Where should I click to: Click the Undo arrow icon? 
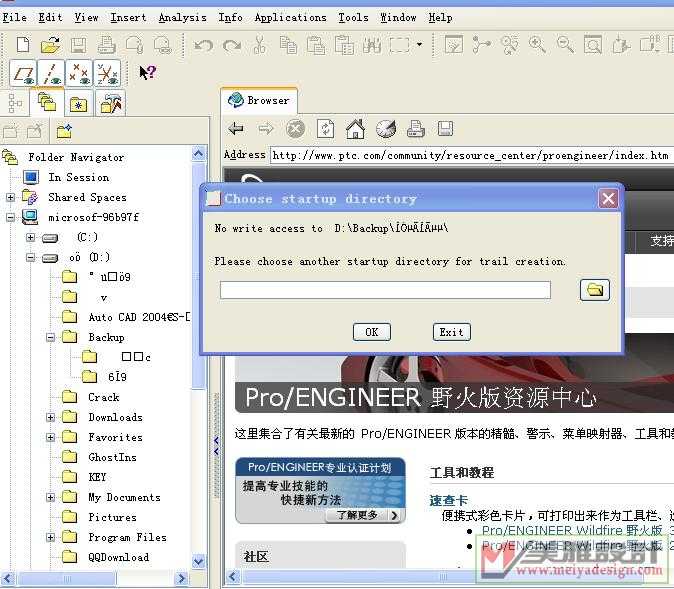(203, 45)
